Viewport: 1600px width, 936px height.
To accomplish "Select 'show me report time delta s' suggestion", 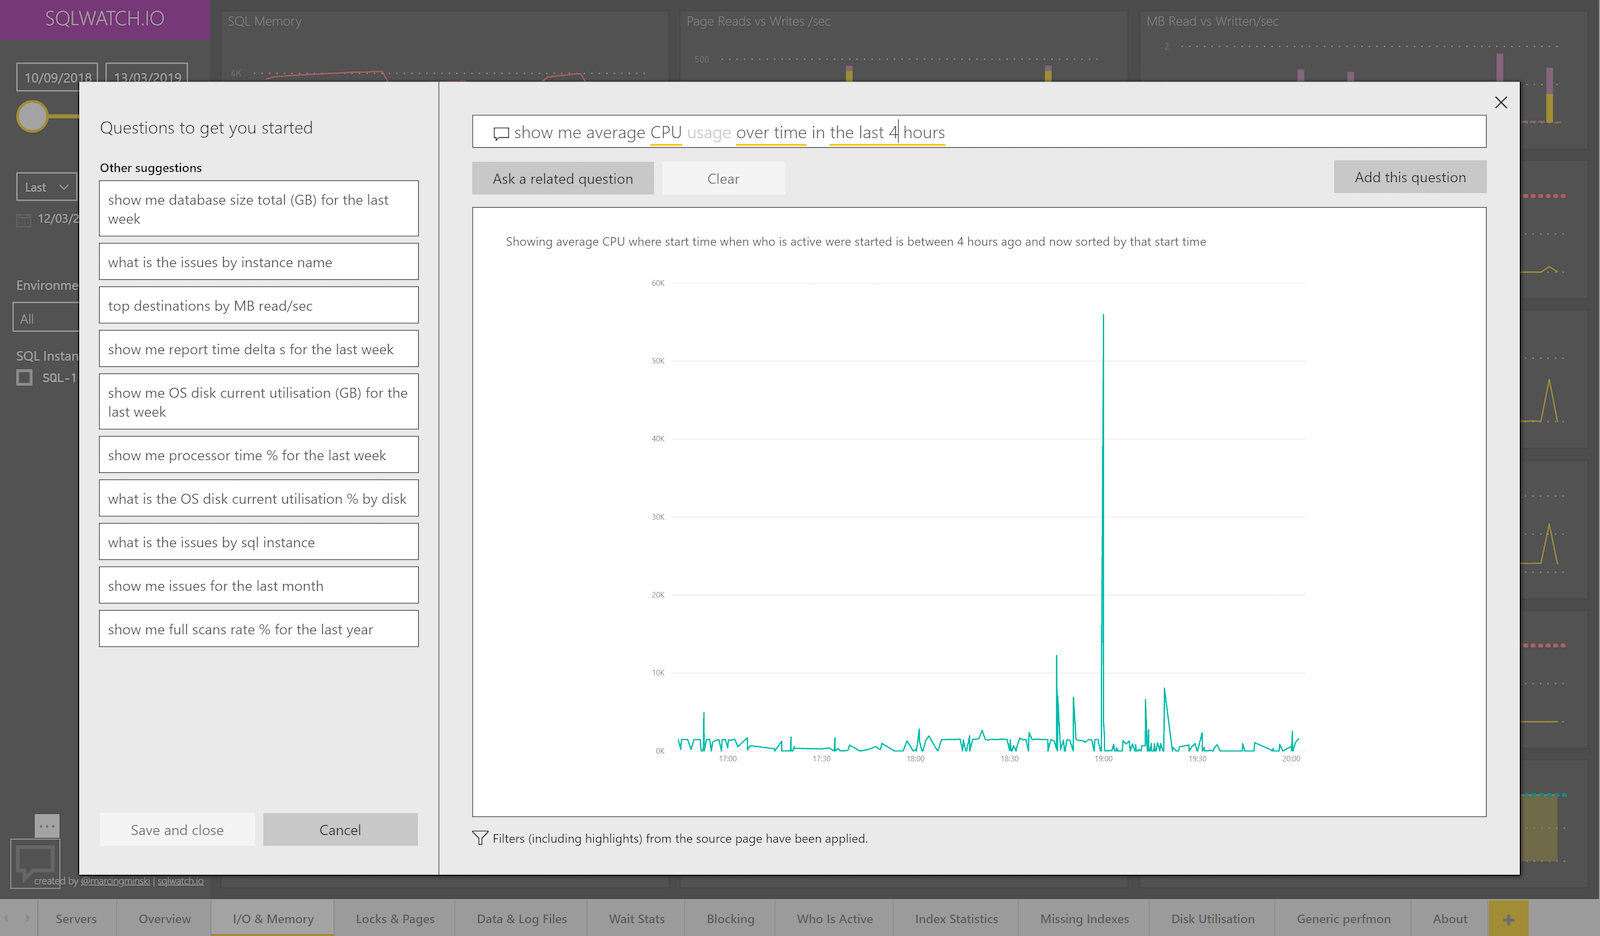I will pos(259,349).
